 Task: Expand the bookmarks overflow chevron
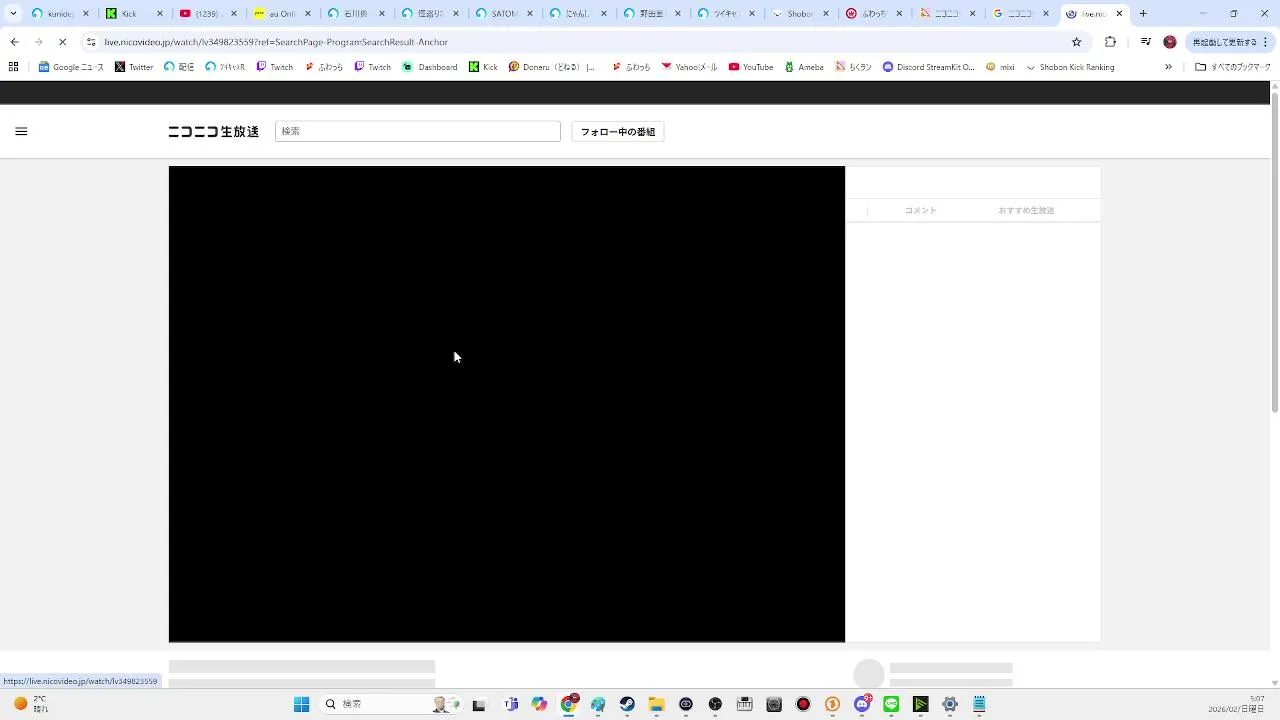click(x=1168, y=67)
